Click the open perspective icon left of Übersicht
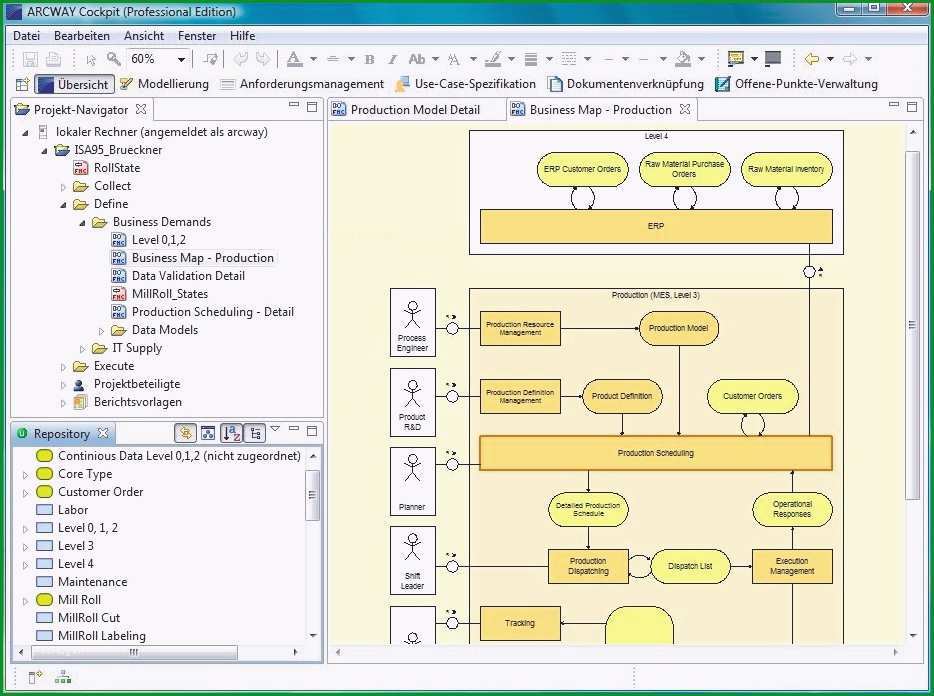The width and height of the screenshot is (934, 696). (22, 84)
